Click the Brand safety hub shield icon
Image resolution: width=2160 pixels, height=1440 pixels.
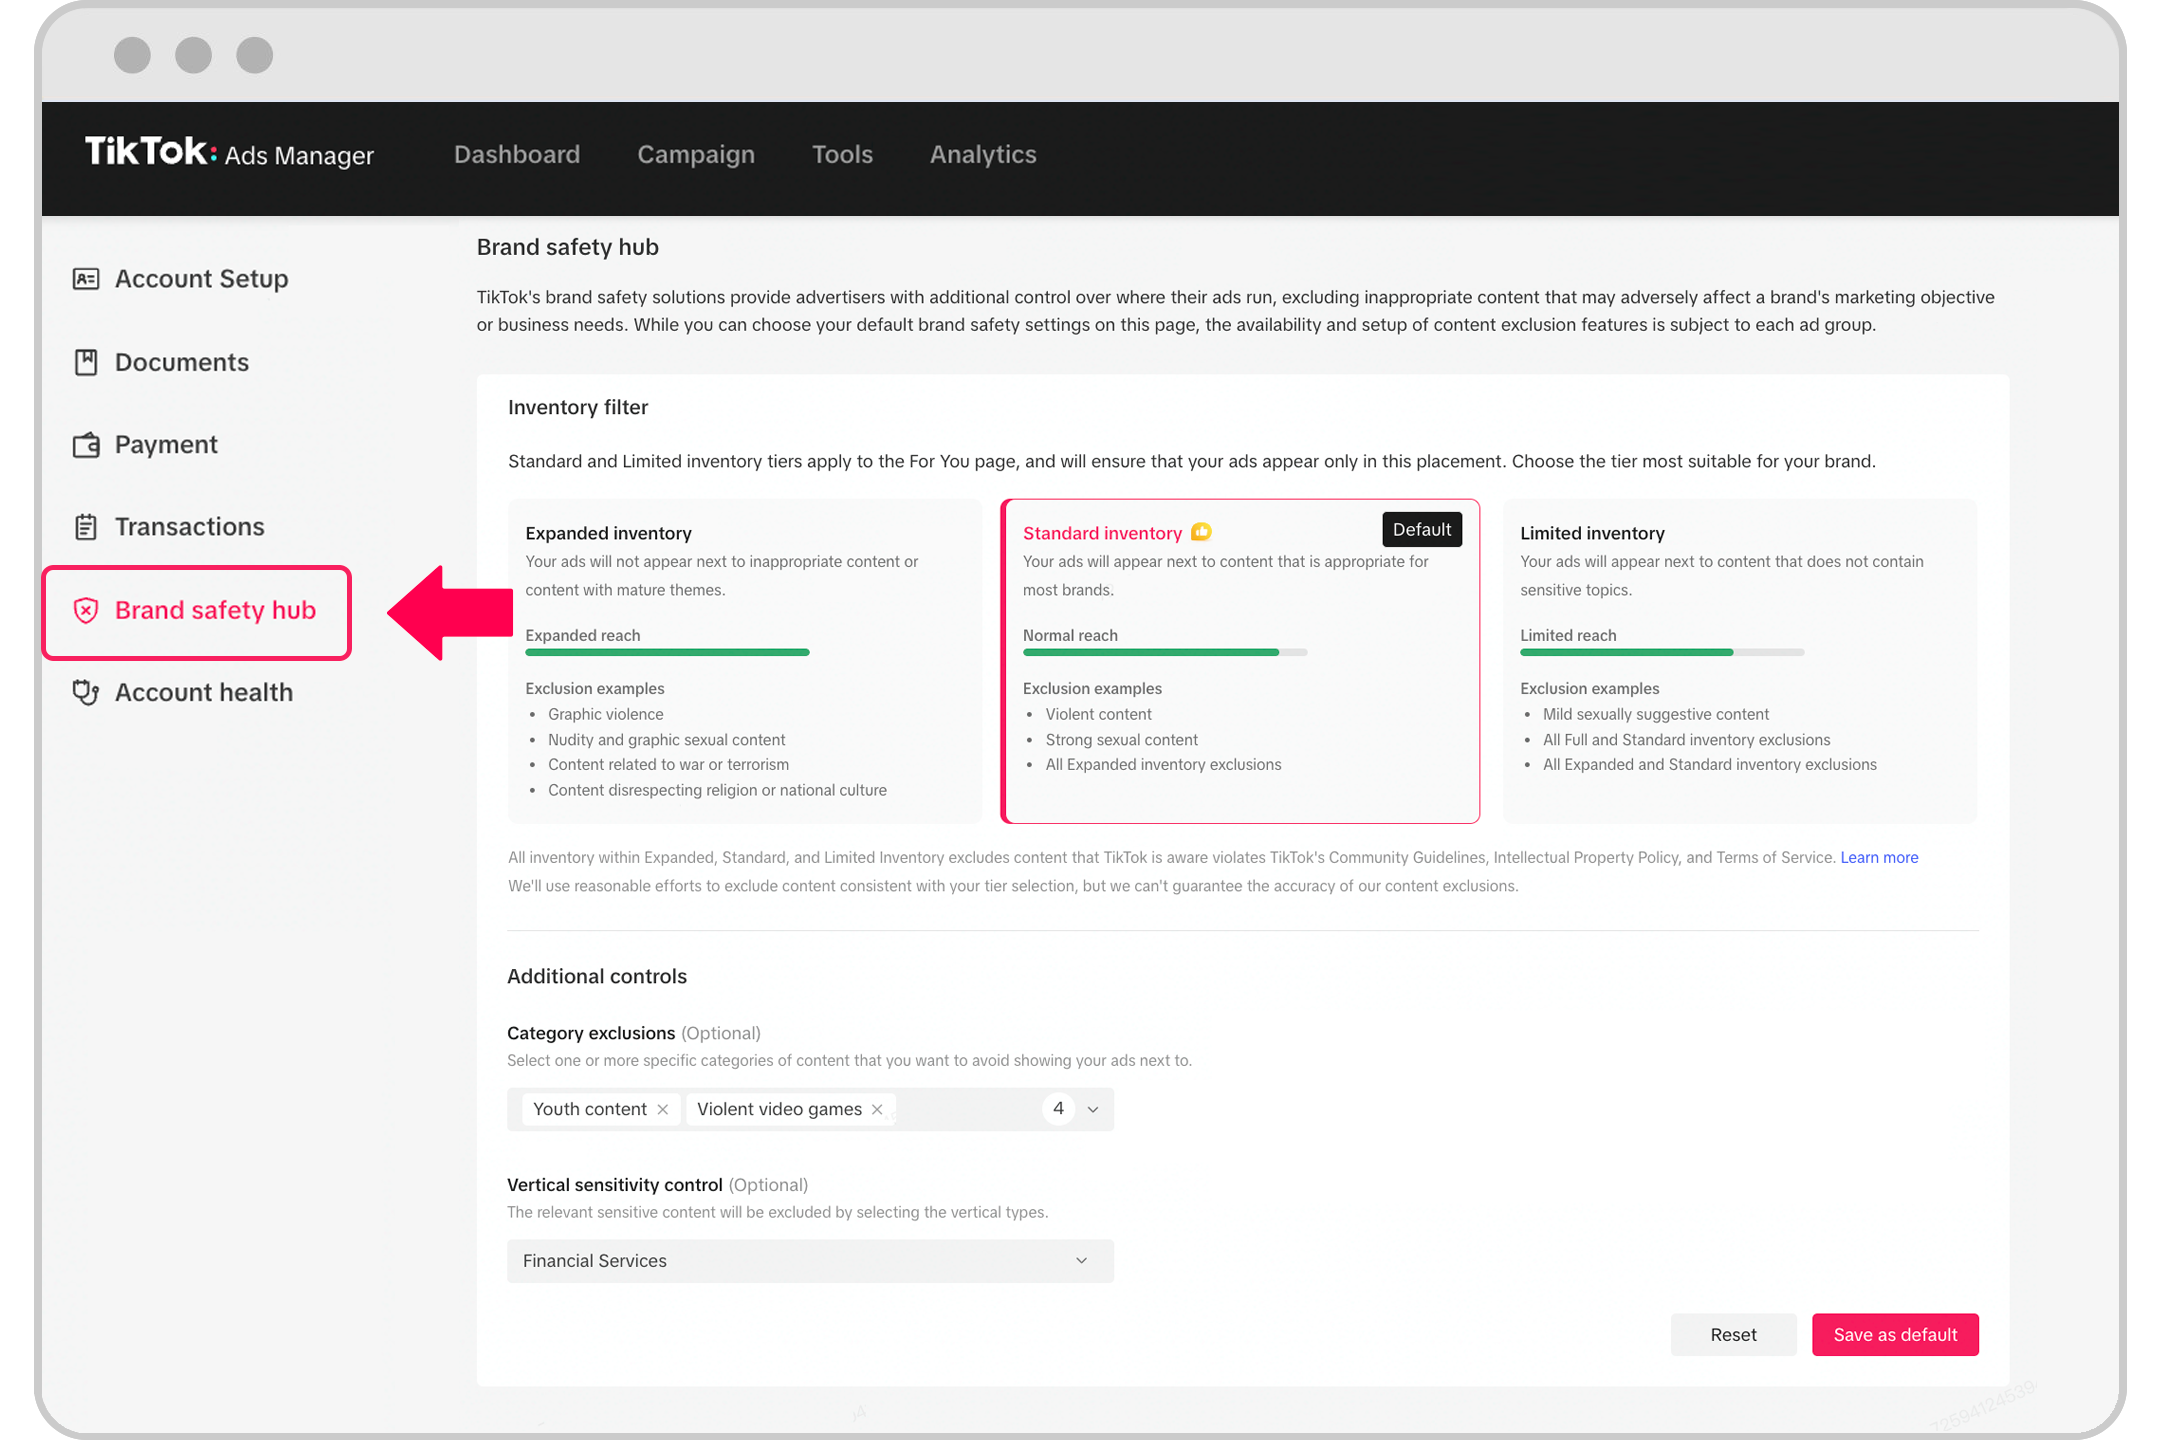tap(86, 610)
